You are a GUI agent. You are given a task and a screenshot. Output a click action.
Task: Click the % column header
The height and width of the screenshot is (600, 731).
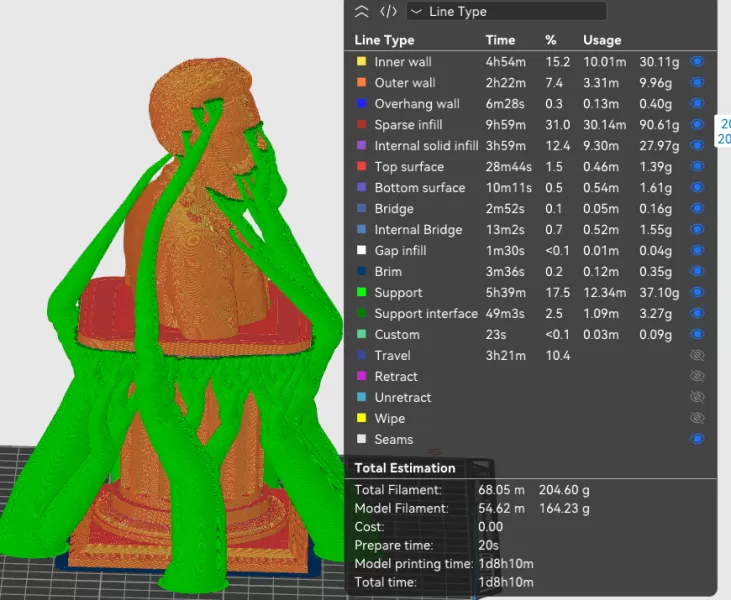(x=551, y=40)
